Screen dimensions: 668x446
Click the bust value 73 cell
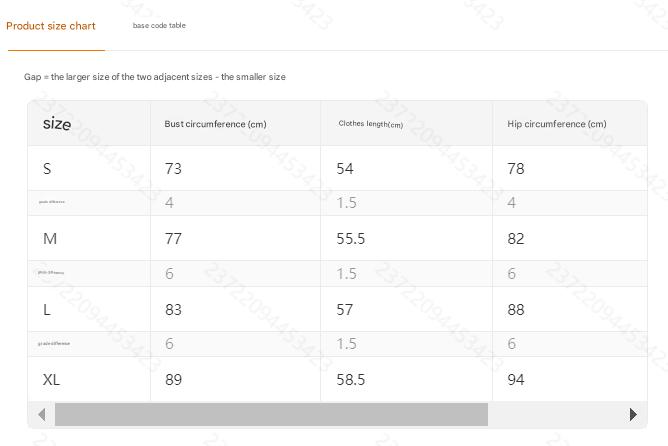click(x=173, y=169)
